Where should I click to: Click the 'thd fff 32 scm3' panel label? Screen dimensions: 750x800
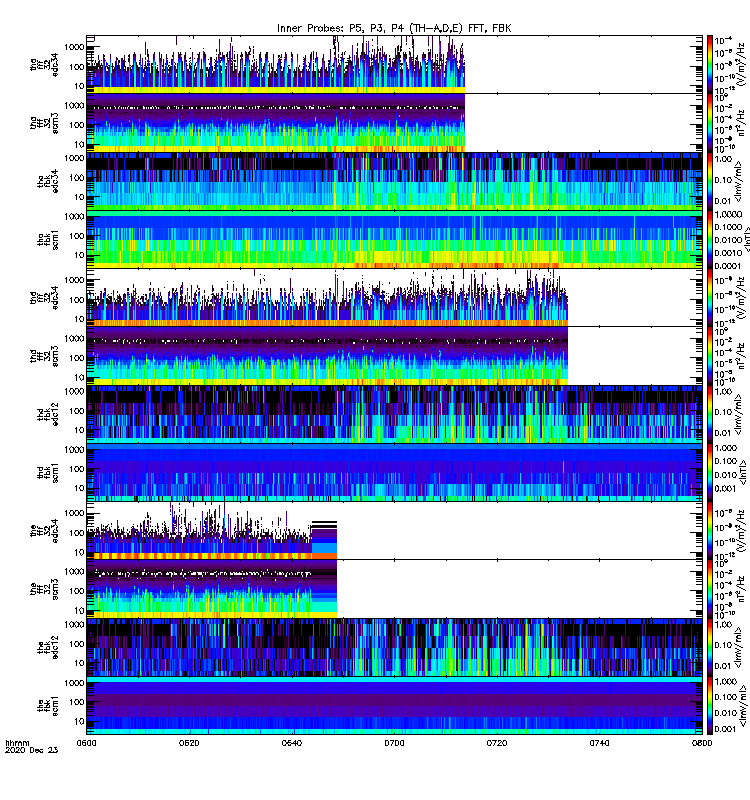tap(44, 356)
